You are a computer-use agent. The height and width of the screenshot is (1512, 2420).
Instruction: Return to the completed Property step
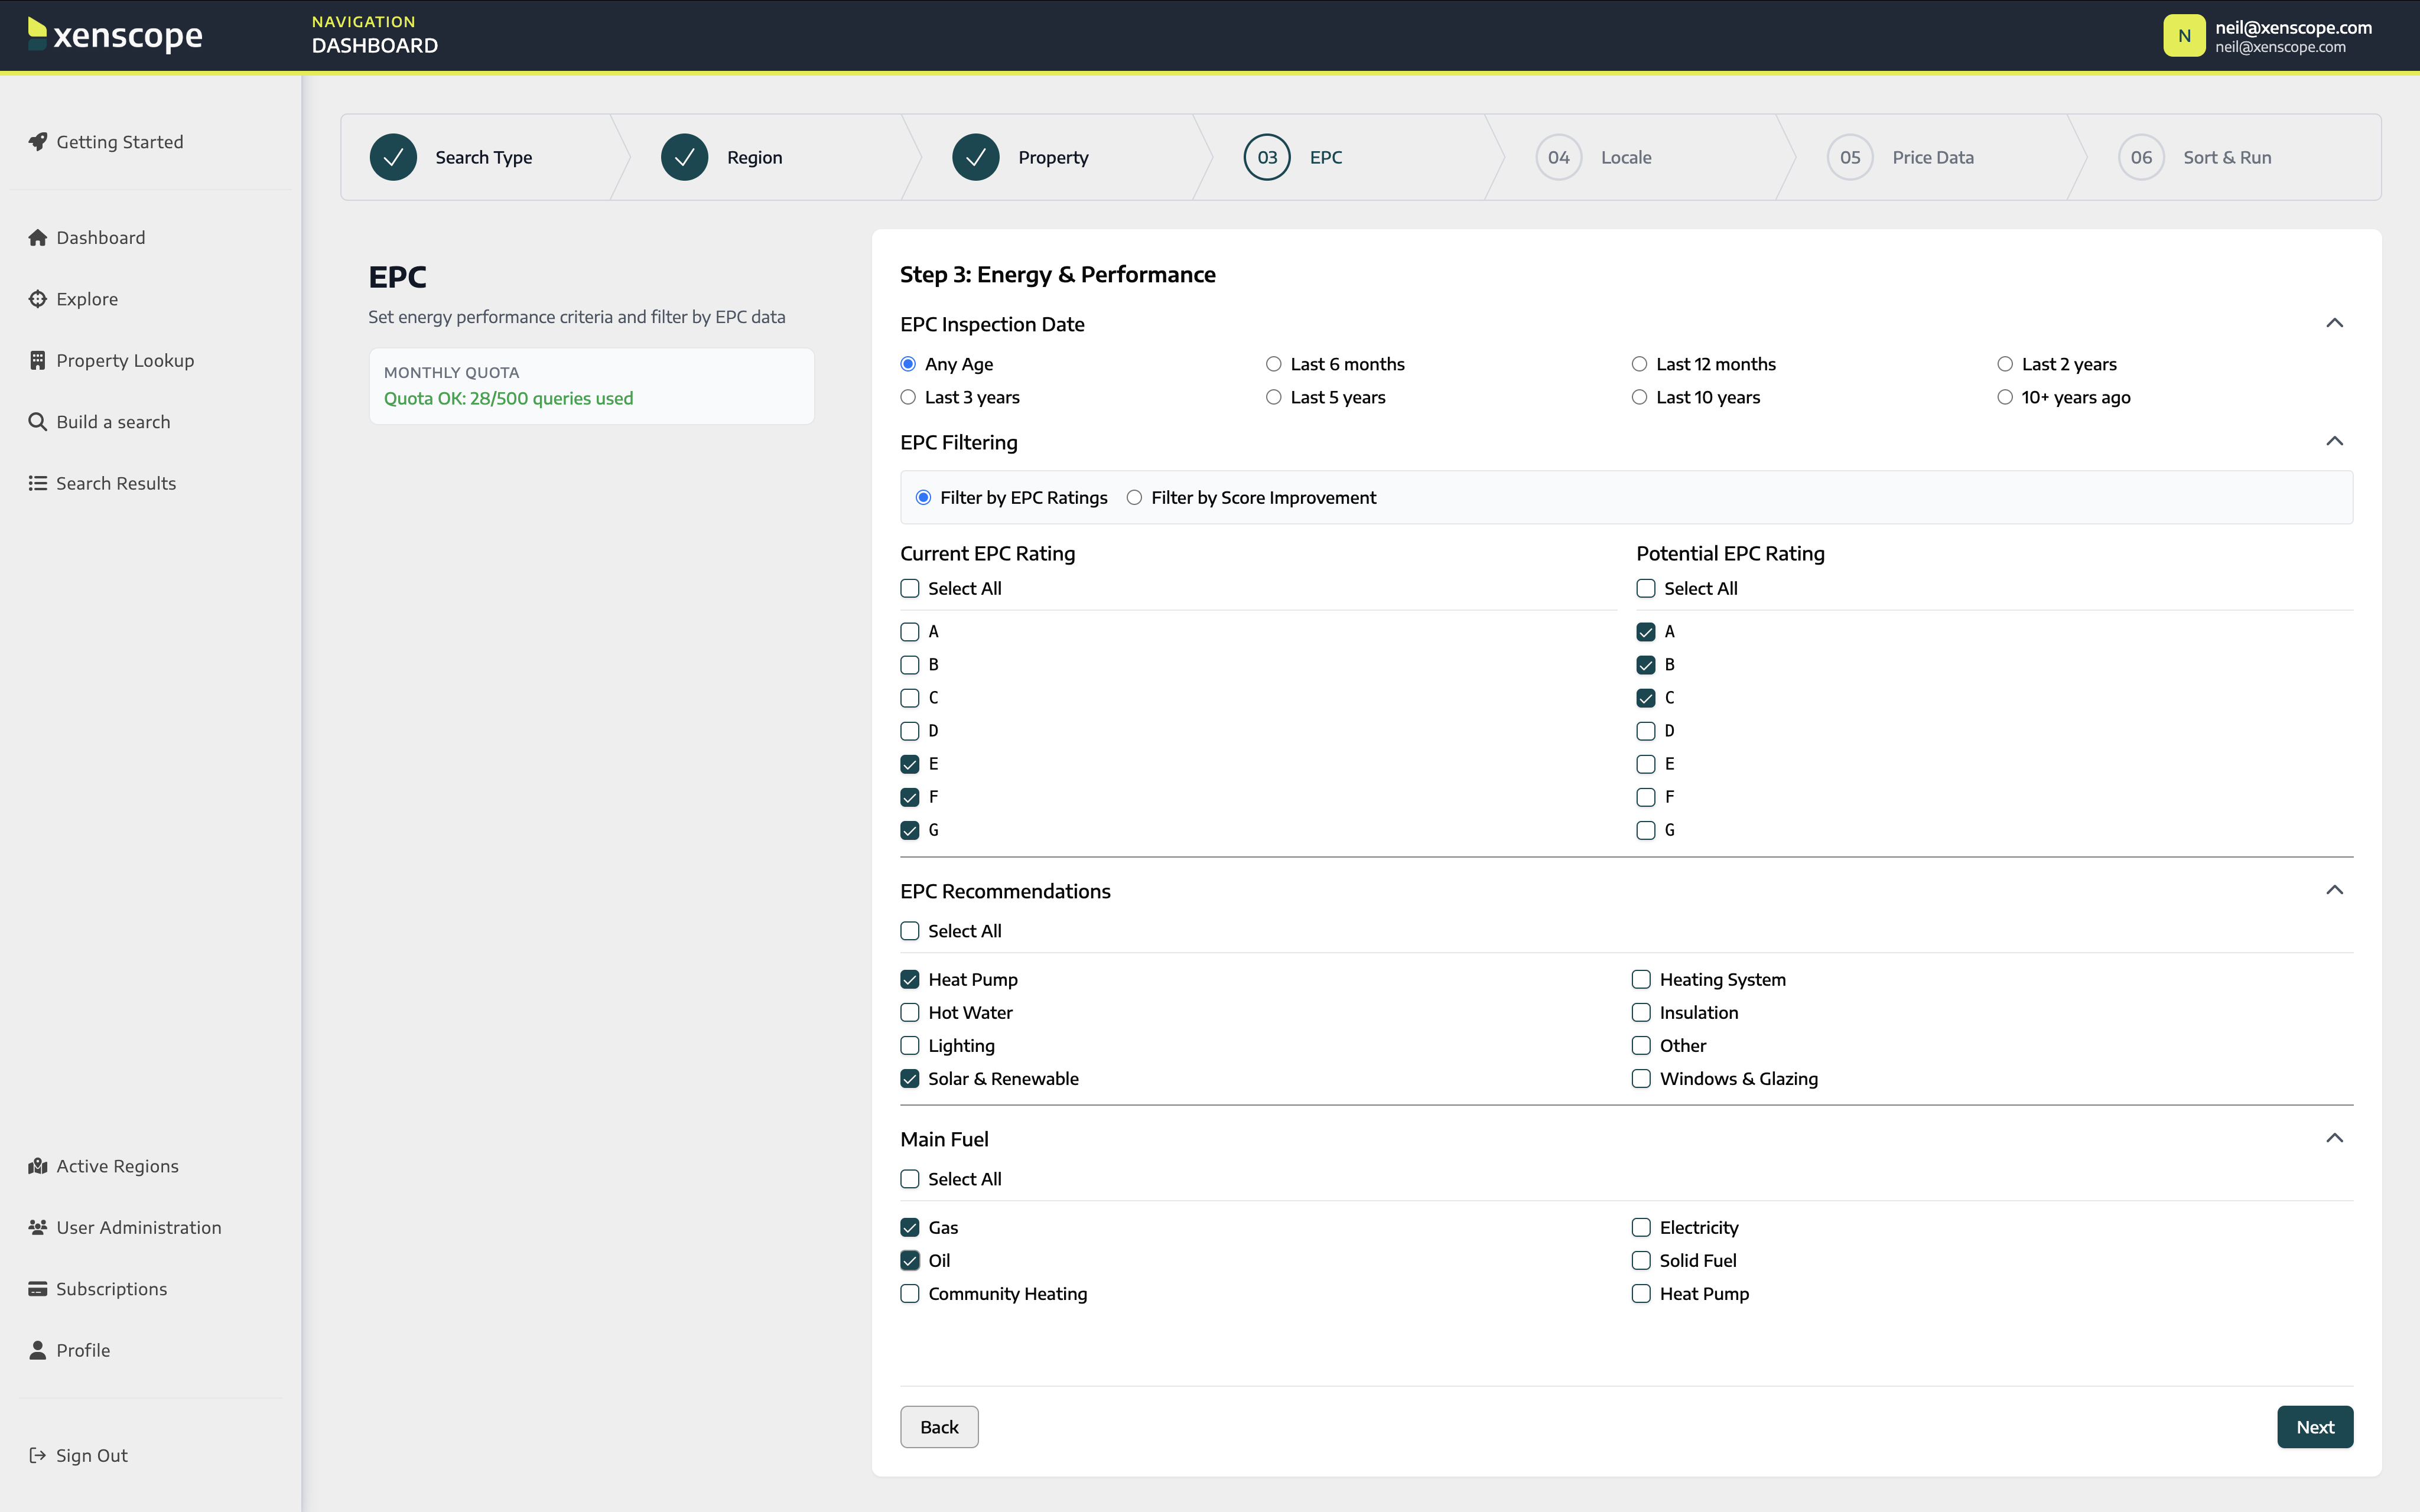(x=976, y=158)
